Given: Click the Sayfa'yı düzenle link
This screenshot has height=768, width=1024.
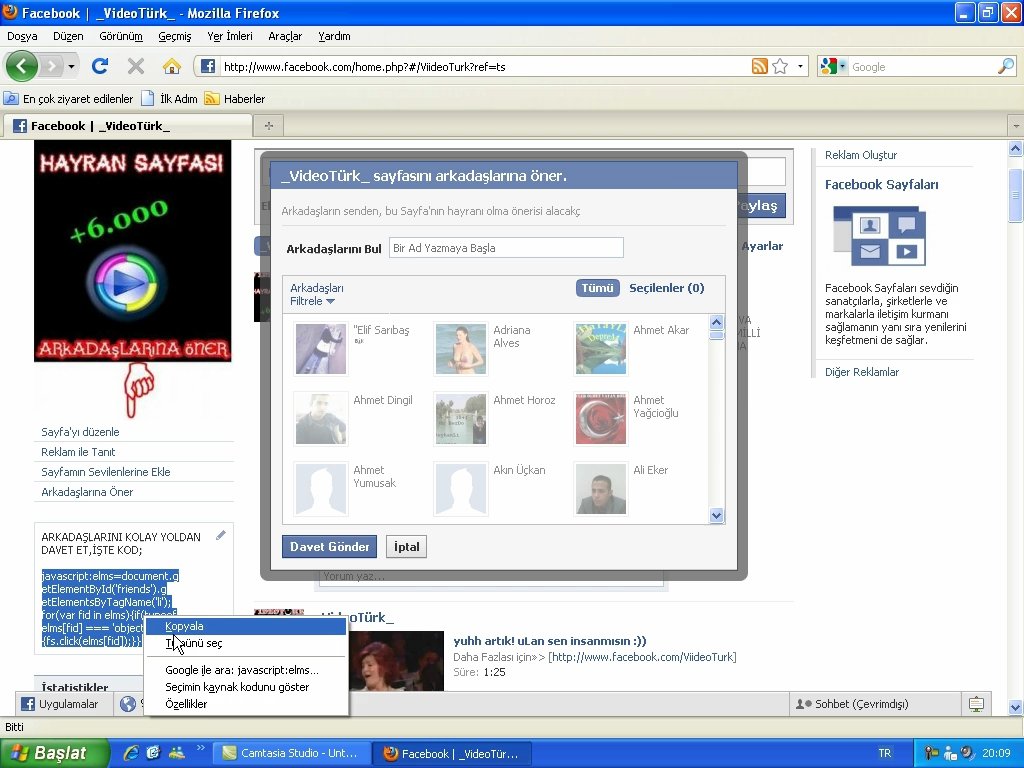Looking at the screenshot, I should (x=80, y=432).
